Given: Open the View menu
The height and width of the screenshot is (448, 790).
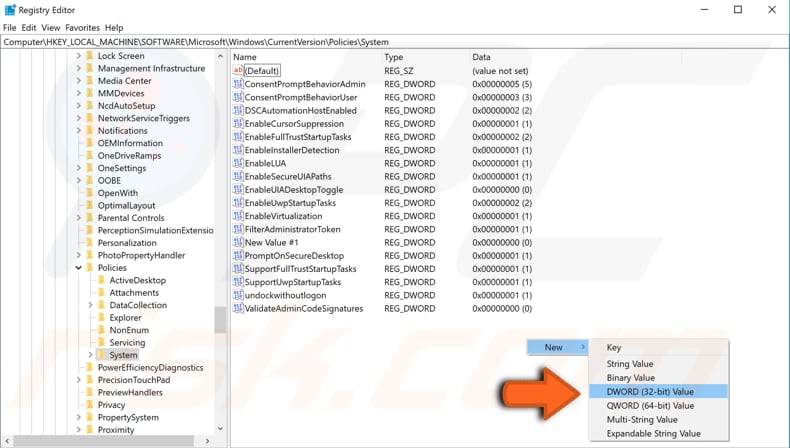Looking at the screenshot, I should point(51,28).
